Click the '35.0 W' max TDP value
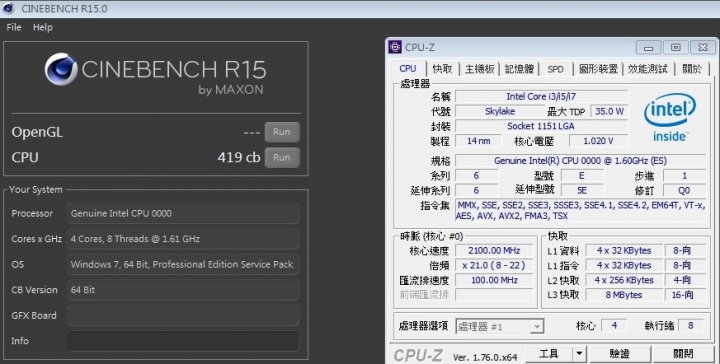 (609, 112)
